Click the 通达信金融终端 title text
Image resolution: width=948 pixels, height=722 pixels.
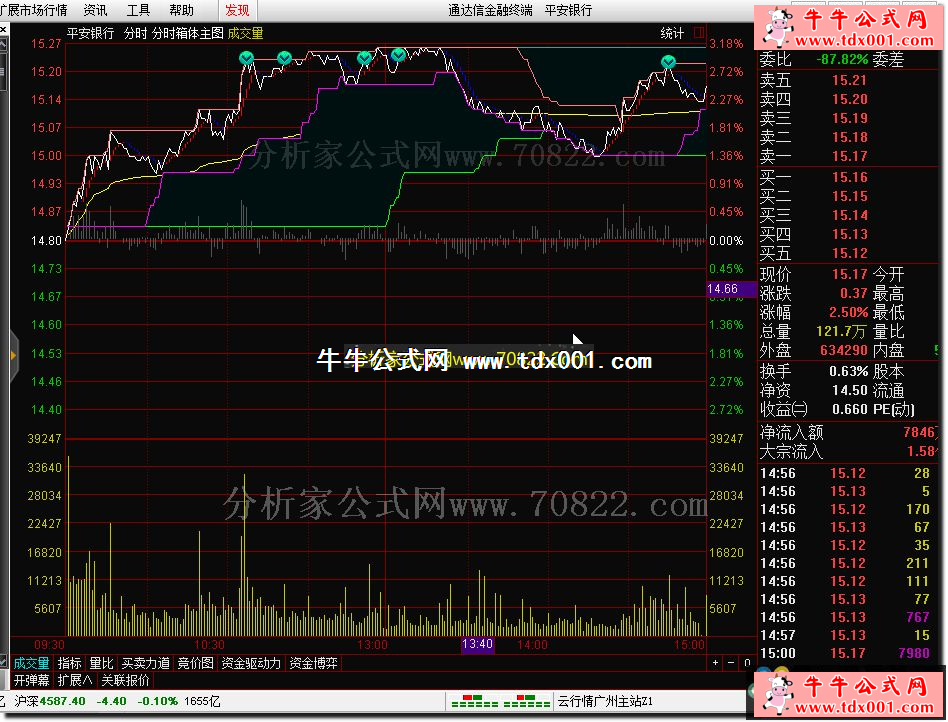[x=490, y=10]
